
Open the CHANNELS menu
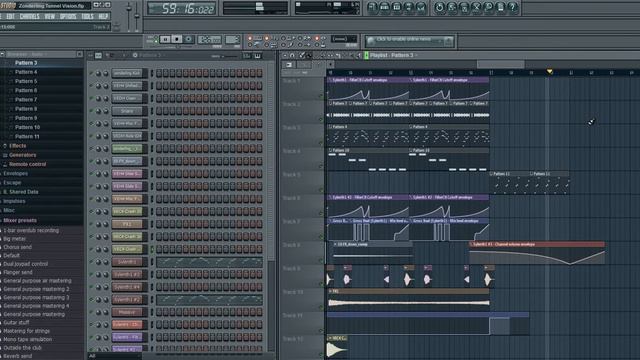point(30,16)
